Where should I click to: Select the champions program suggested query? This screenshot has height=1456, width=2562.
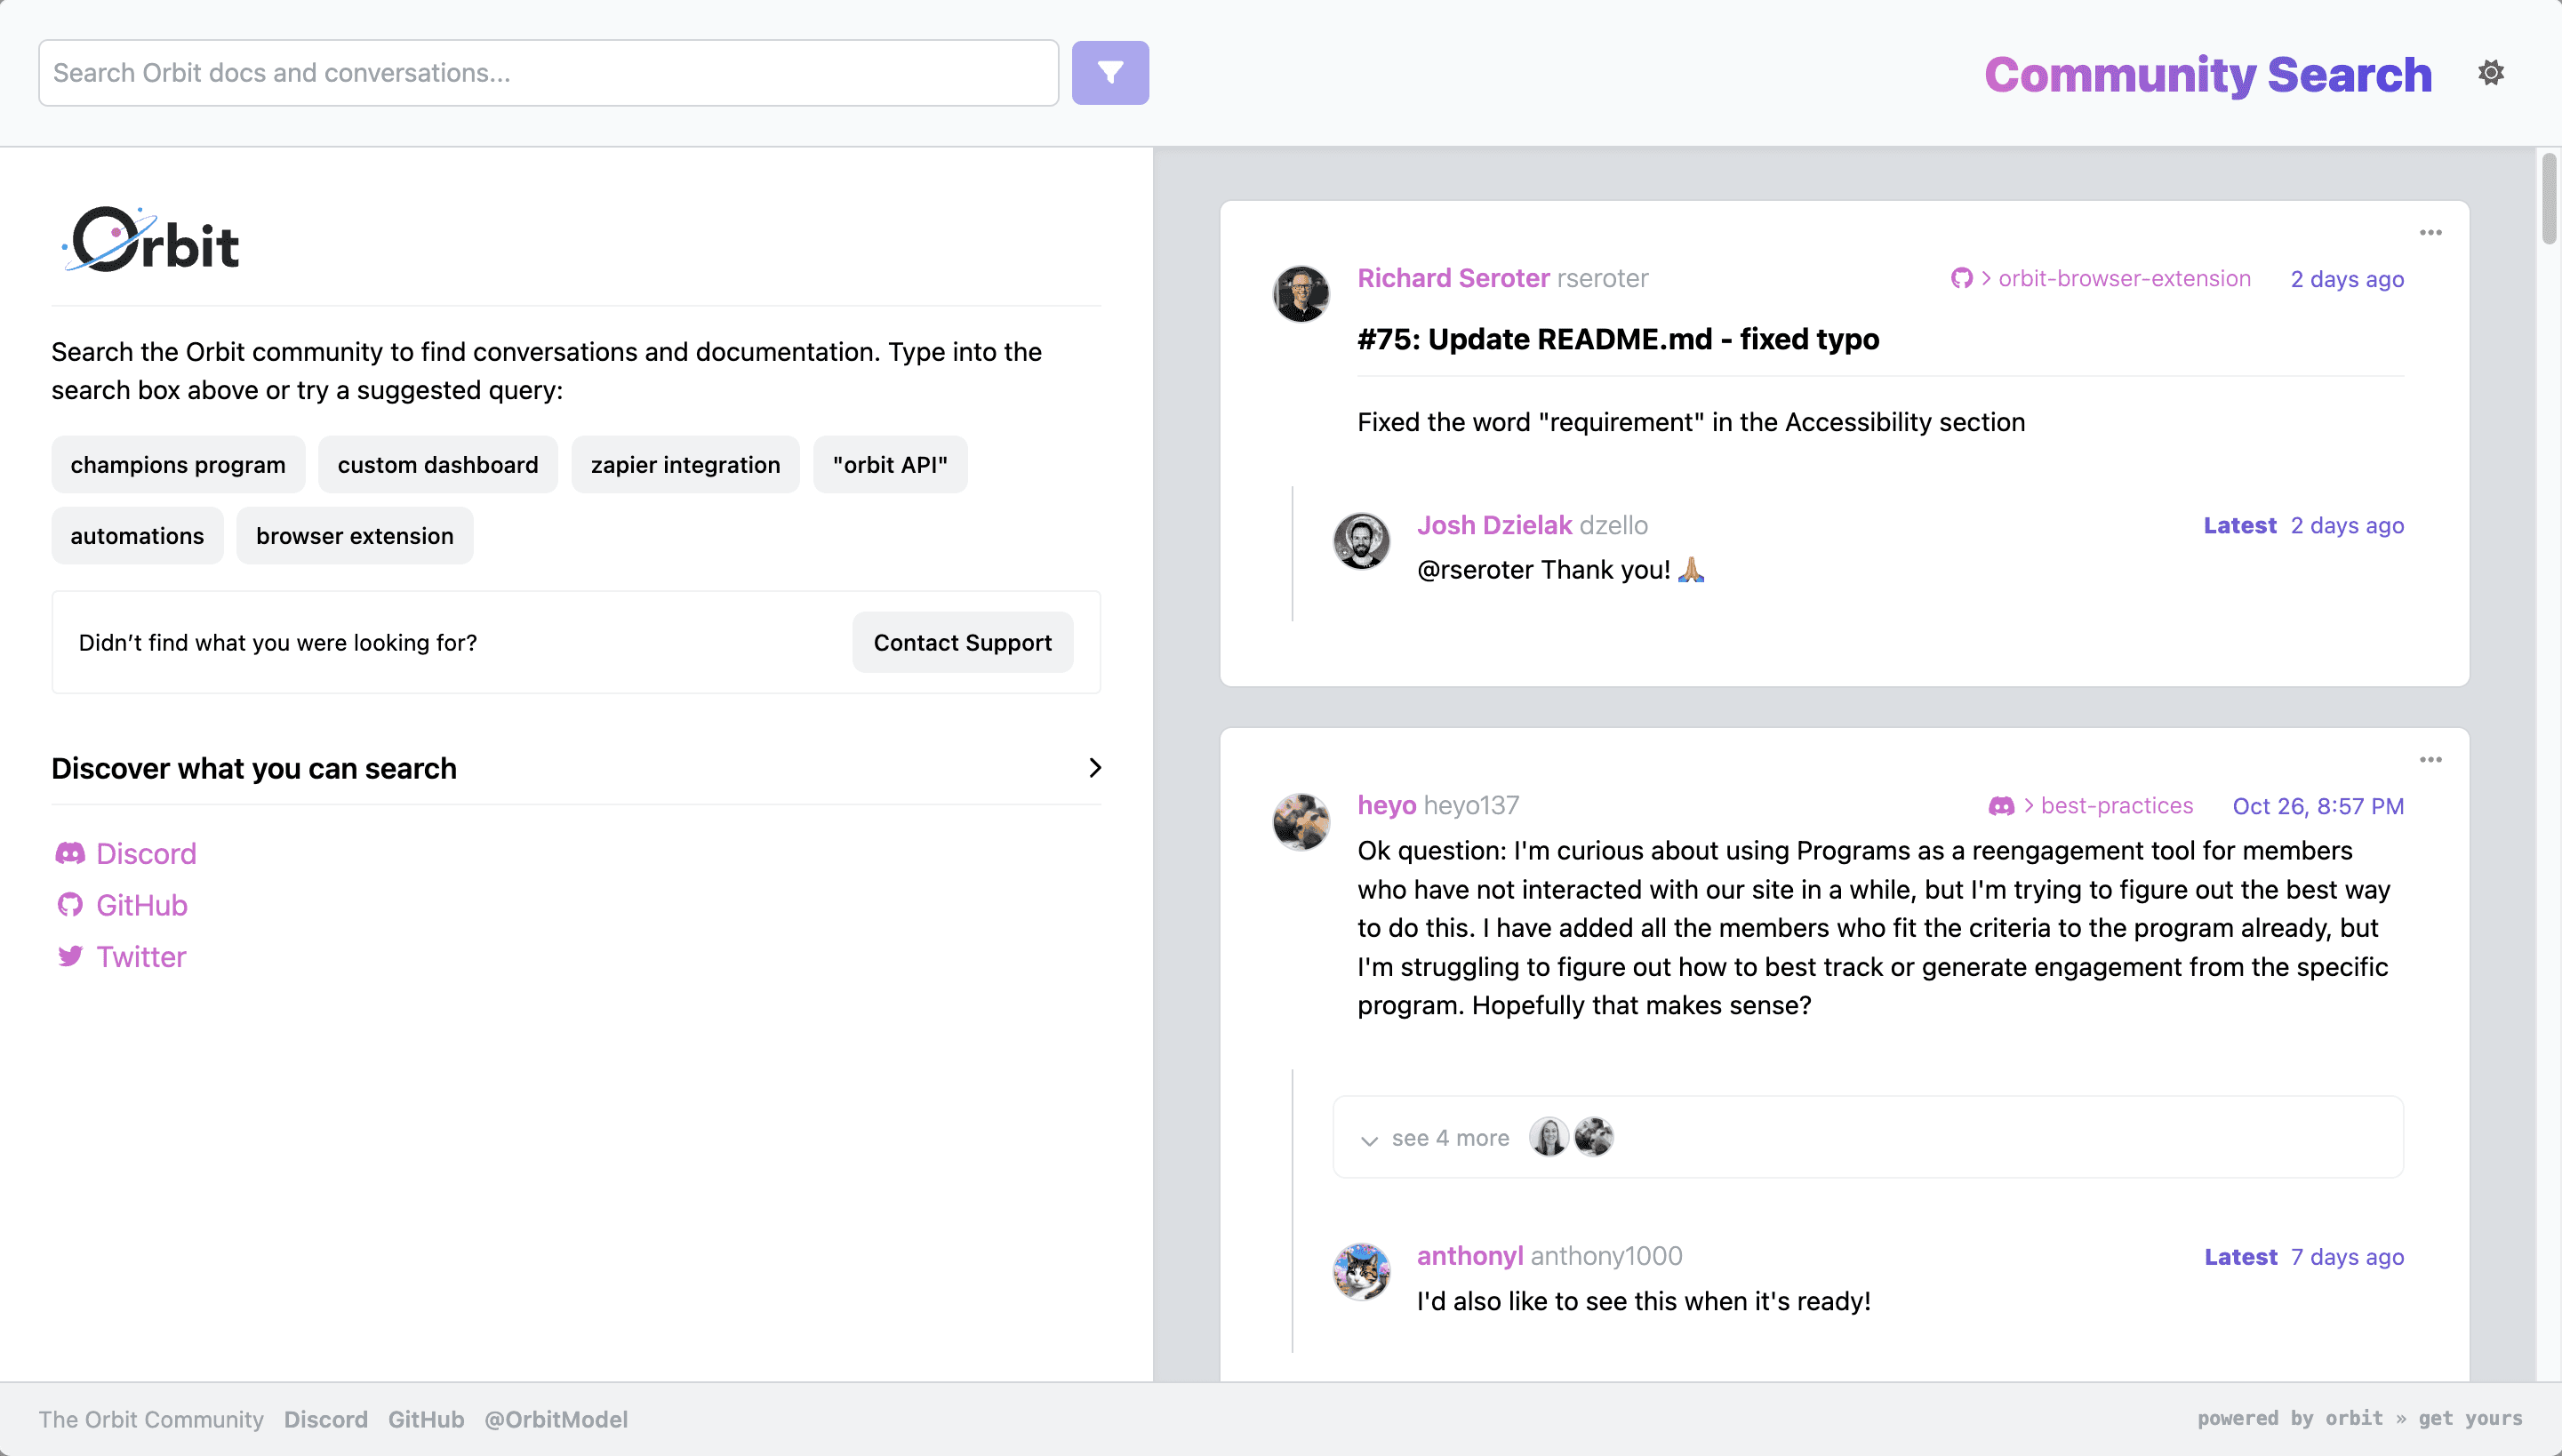[178, 465]
